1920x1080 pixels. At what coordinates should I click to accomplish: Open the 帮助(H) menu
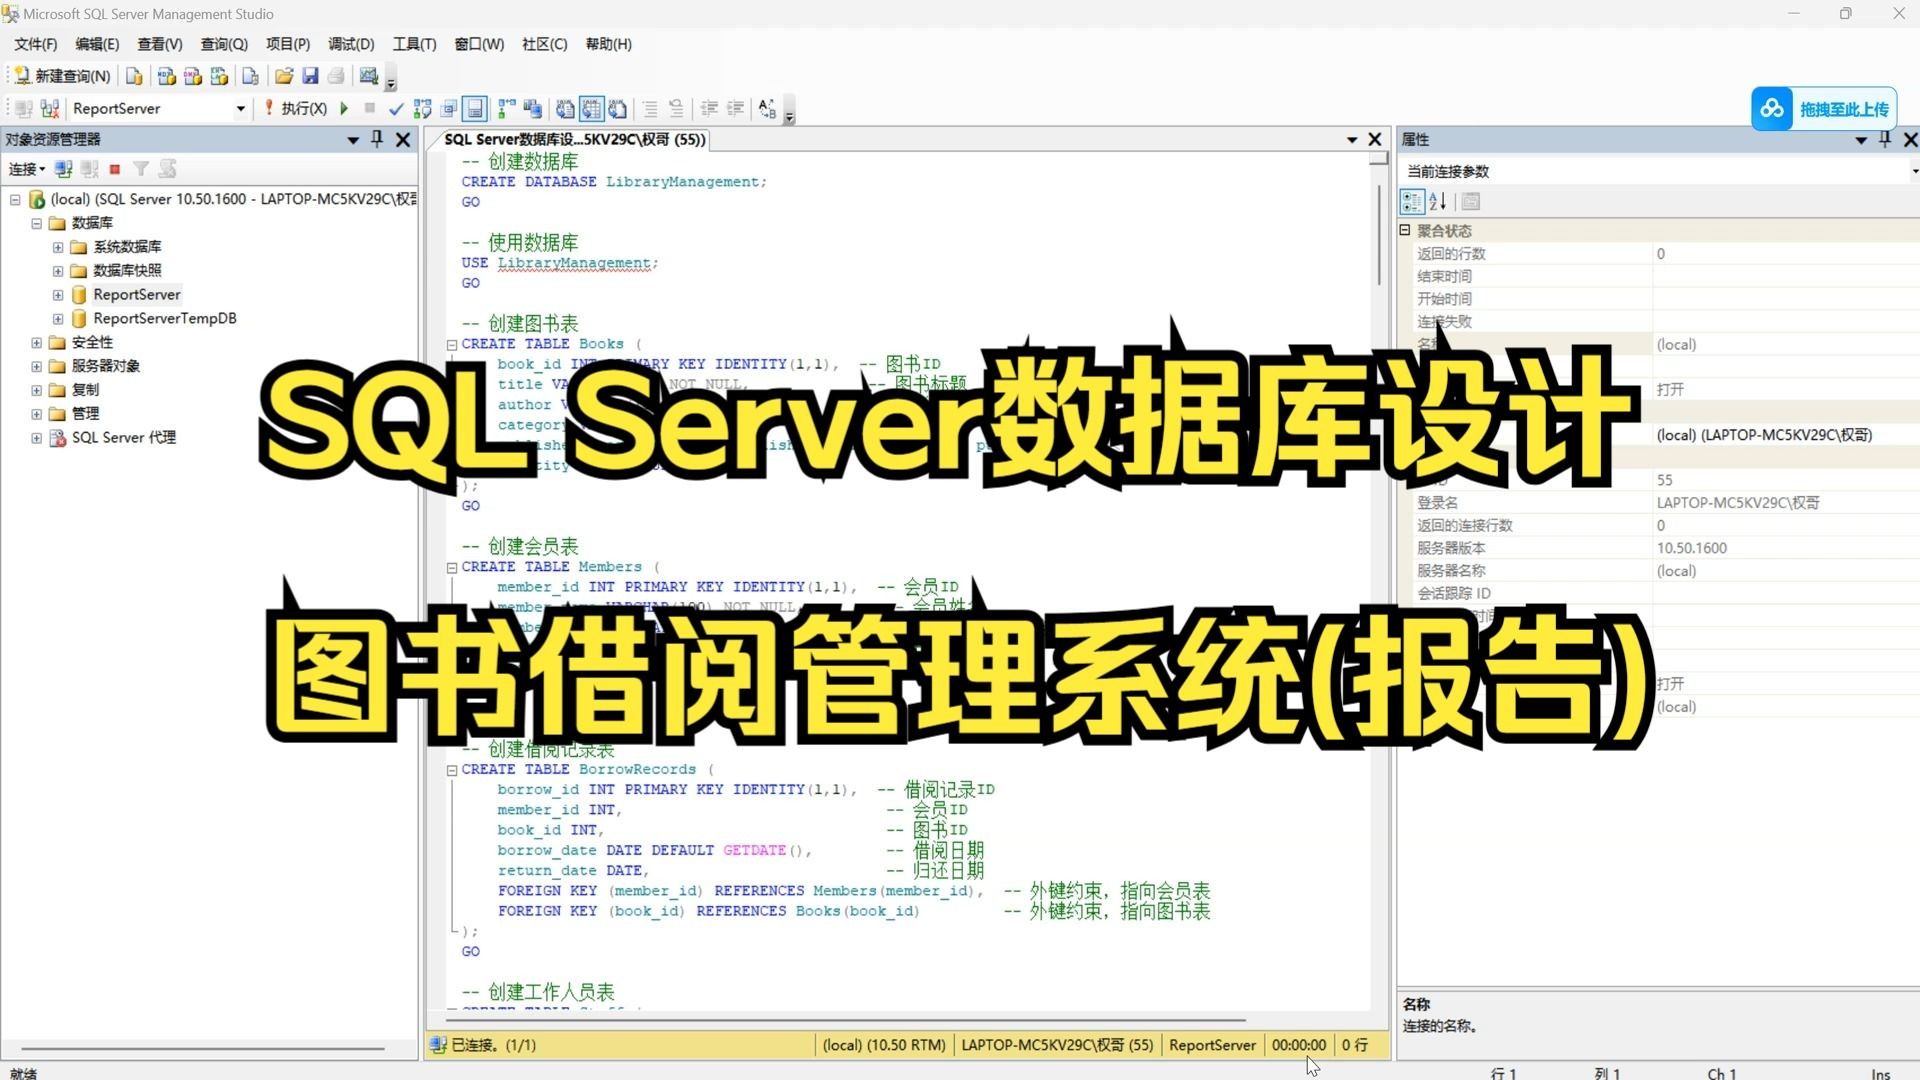[x=608, y=44]
